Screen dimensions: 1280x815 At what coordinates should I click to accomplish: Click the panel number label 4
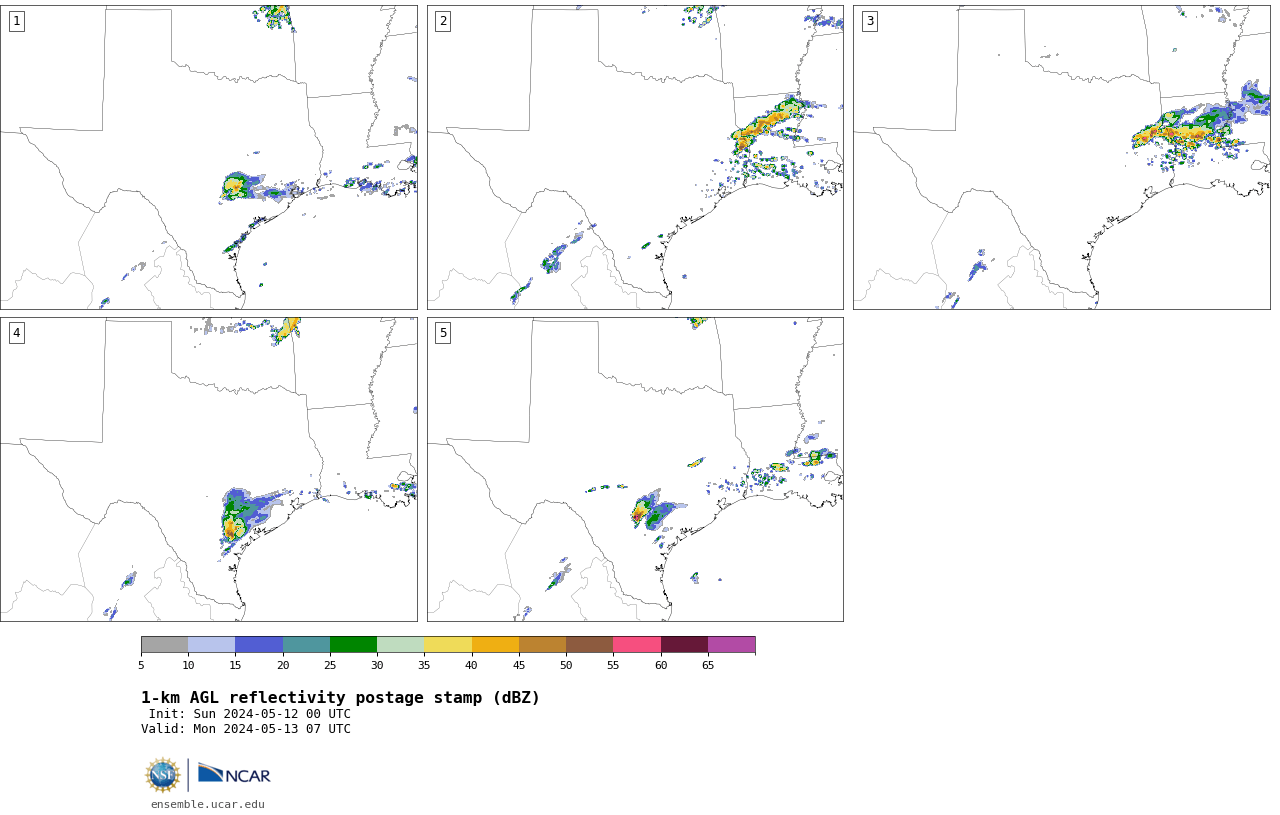(16, 333)
